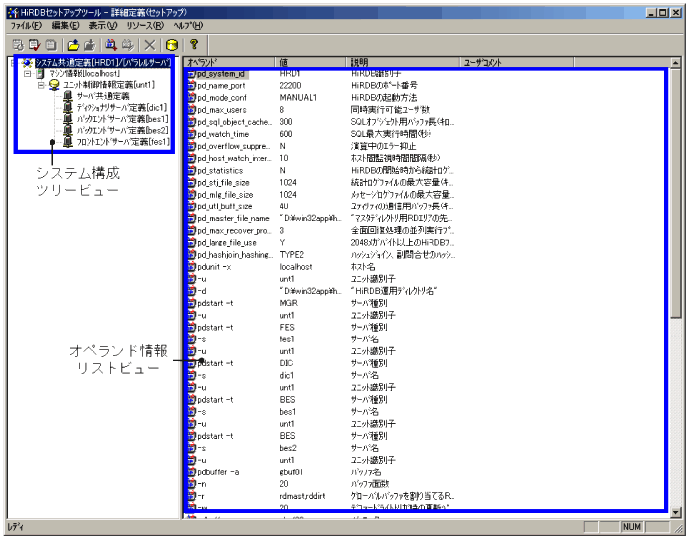Click the yellow open-folder toolbar icon
The height and width of the screenshot is (539, 688).
coord(73,45)
